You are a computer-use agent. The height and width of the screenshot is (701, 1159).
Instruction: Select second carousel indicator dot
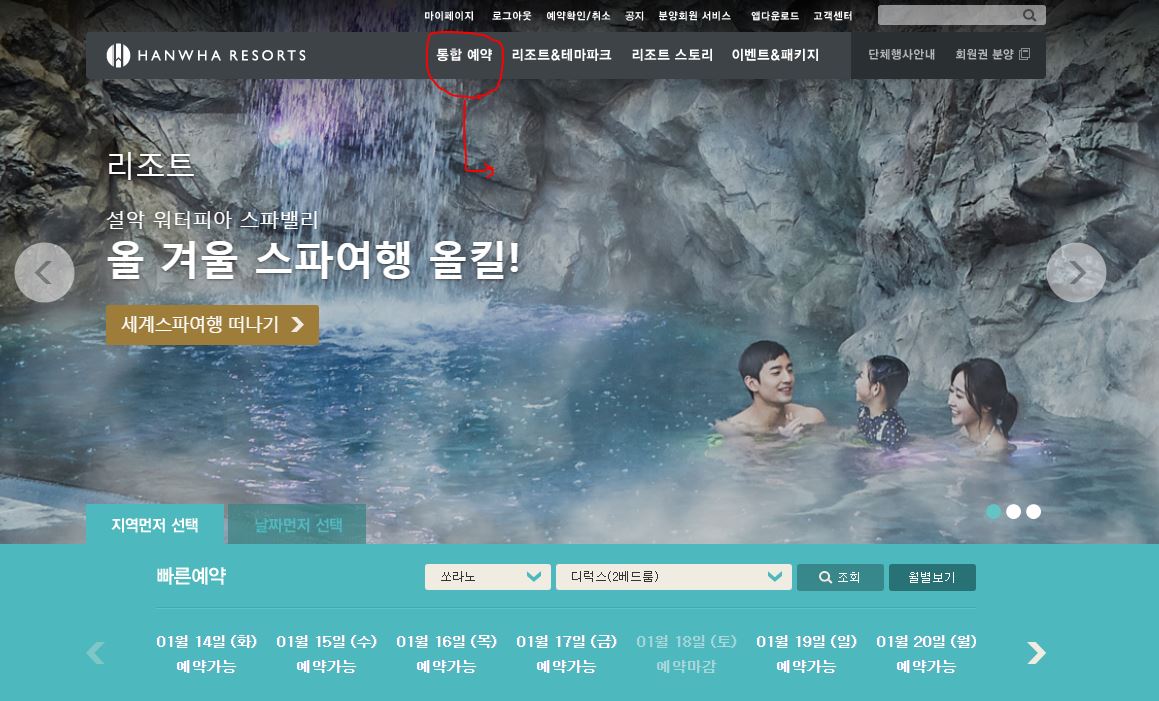click(x=1013, y=512)
